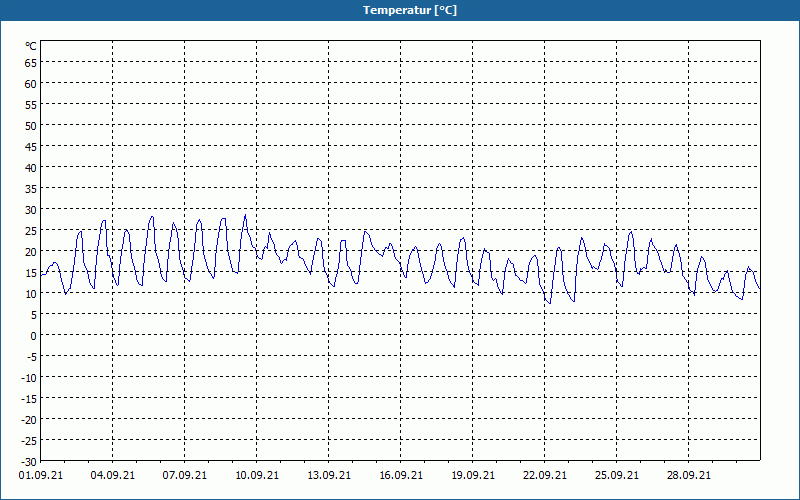Select the 50 label on temperature axis
The image size is (800, 500).
coord(30,125)
